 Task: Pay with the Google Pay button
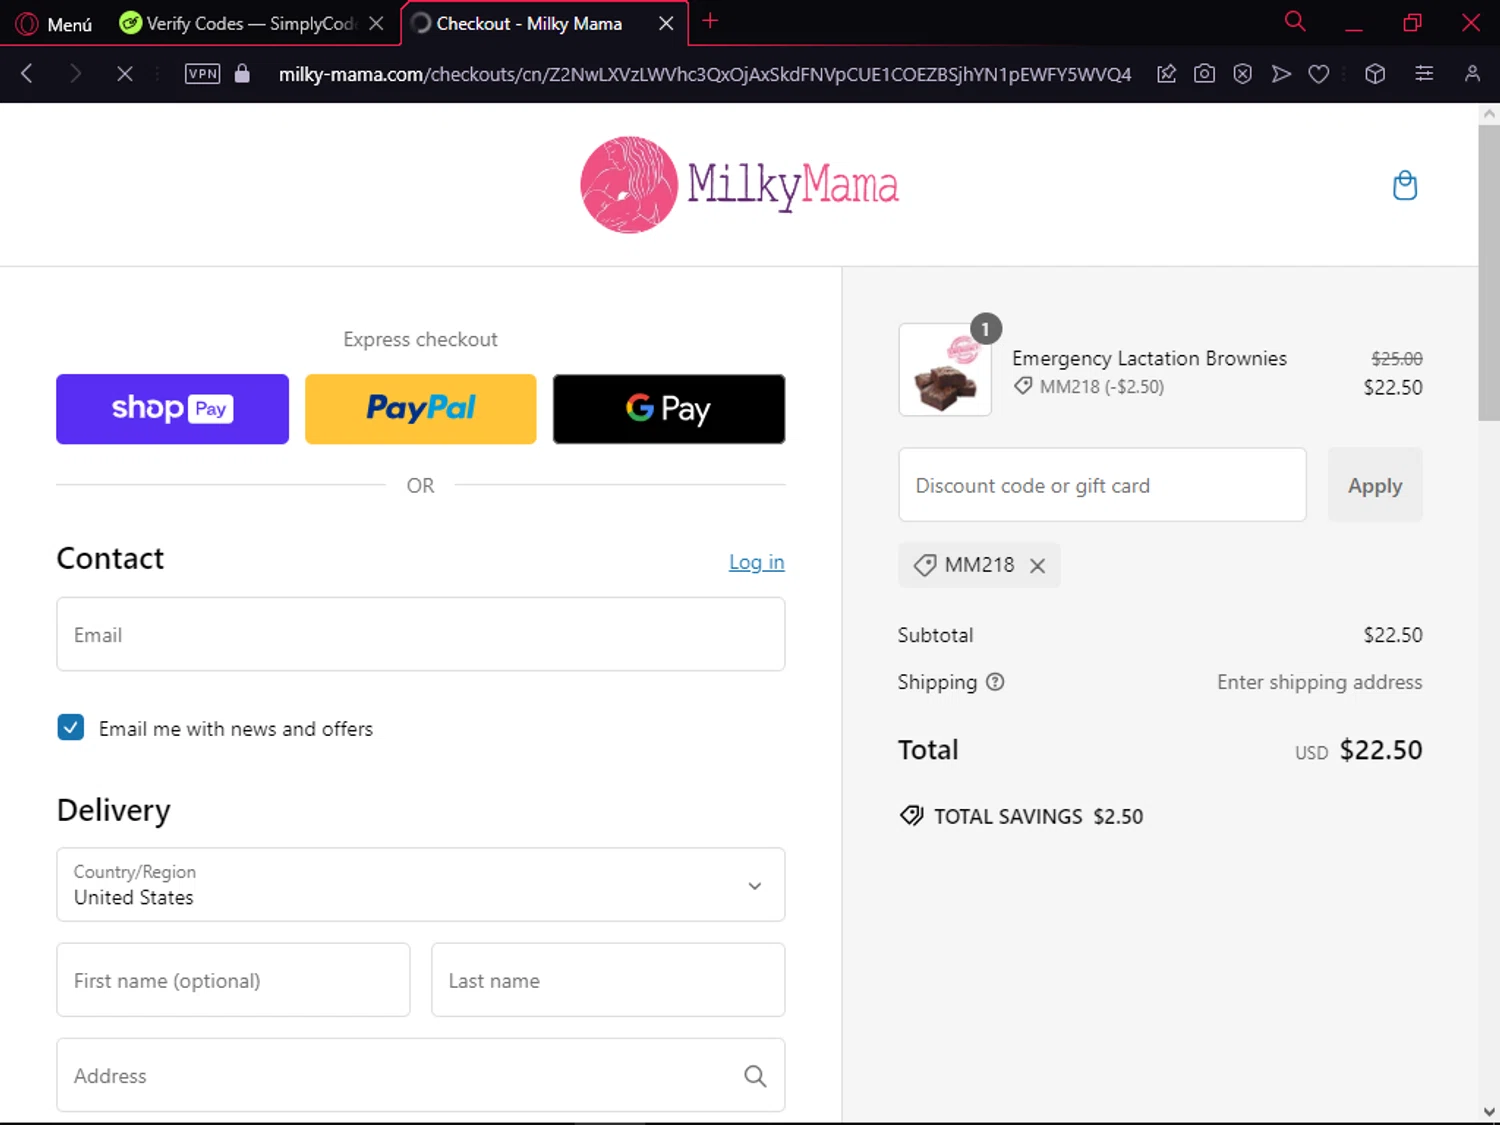(x=669, y=409)
